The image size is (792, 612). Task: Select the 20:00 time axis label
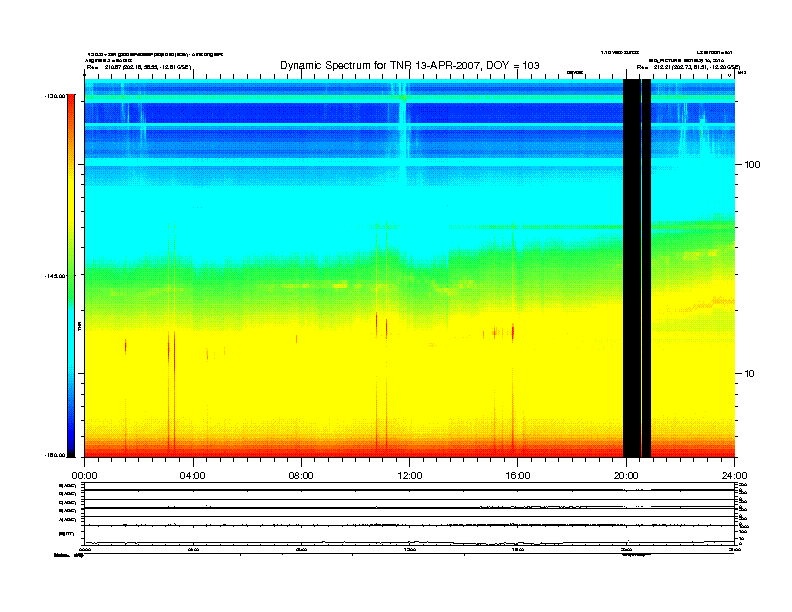[626, 476]
